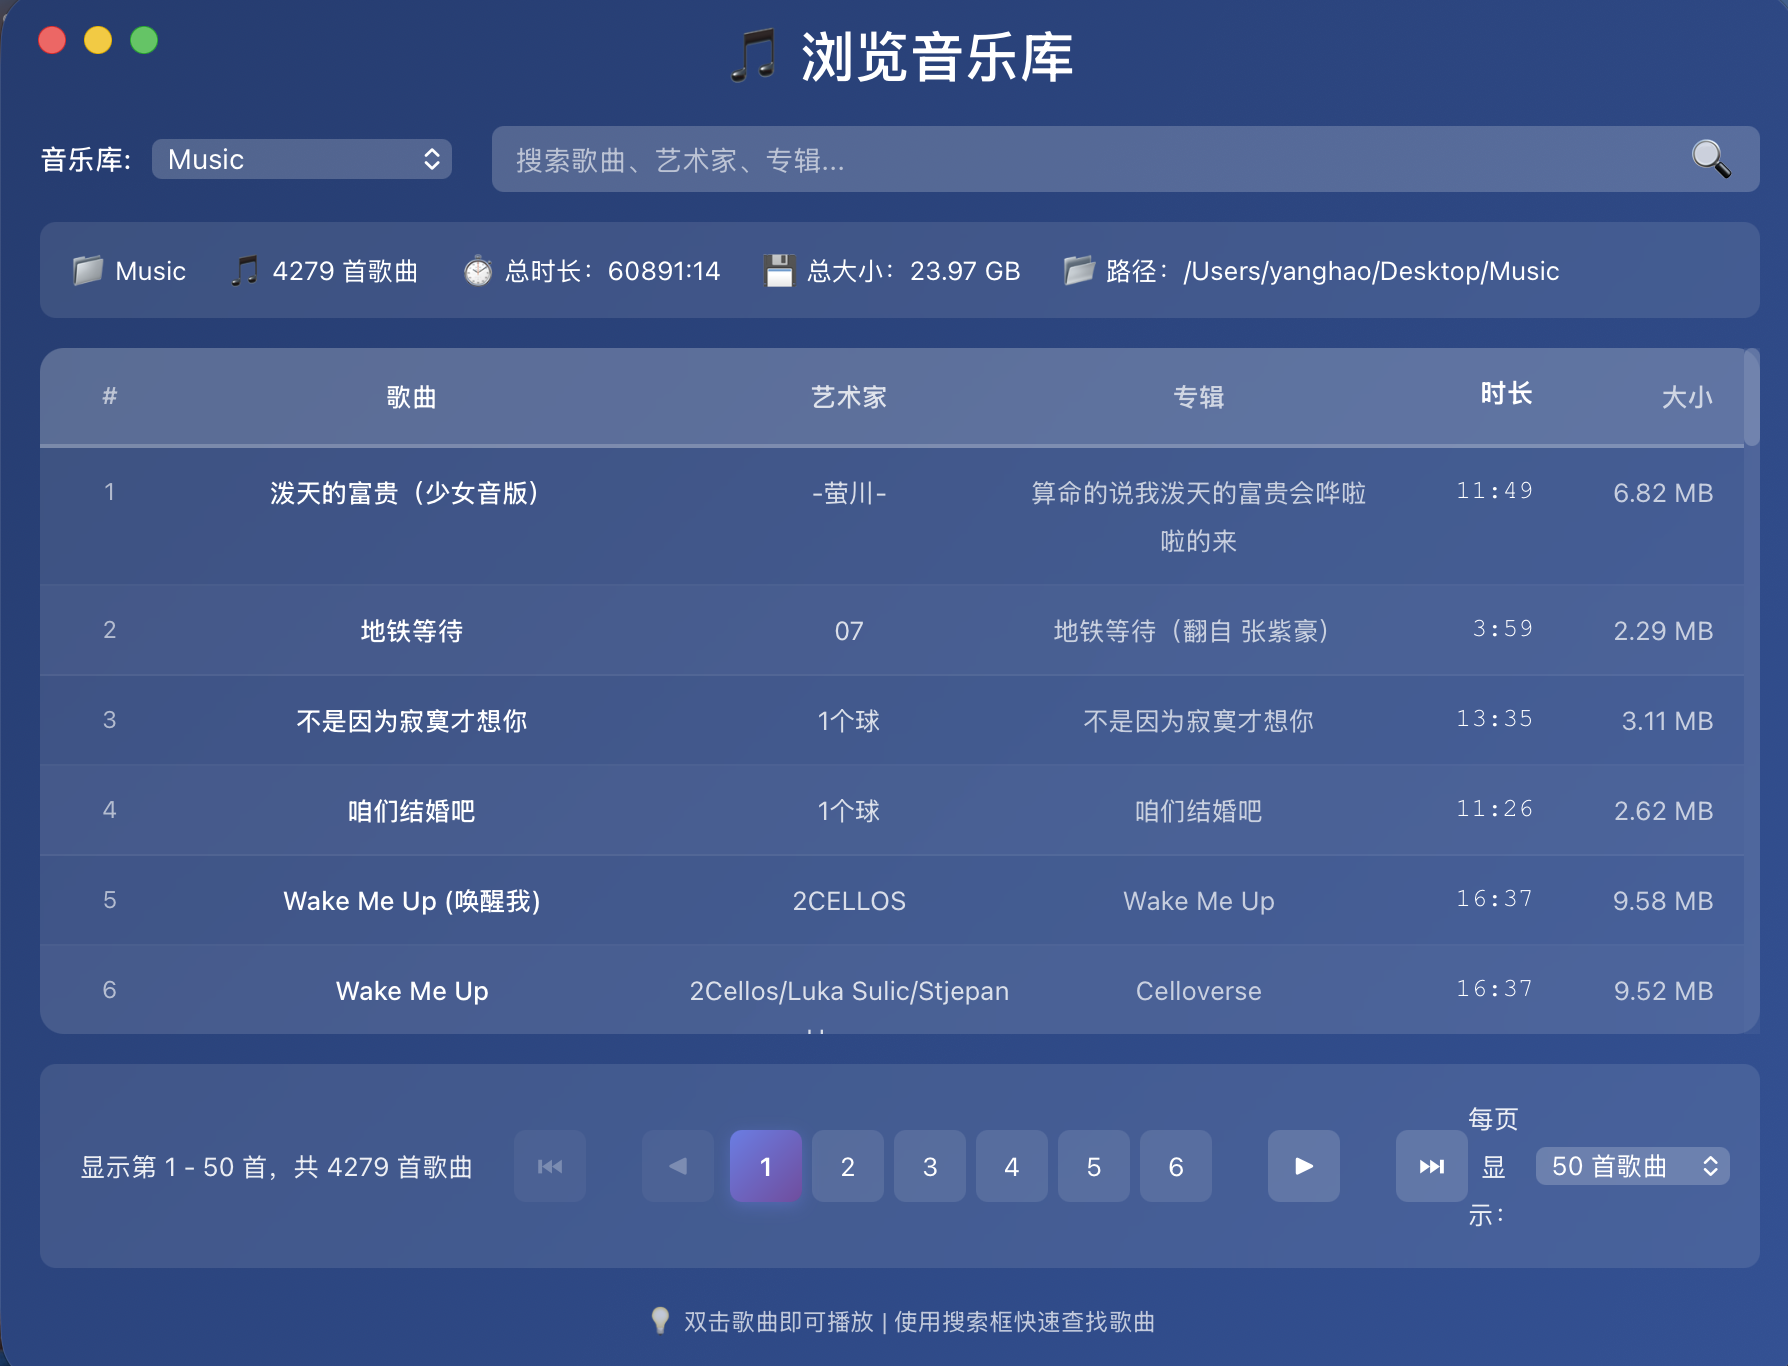Click the clock icon before 总时长
Screen dimensions: 1788x1366
click(478, 270)
